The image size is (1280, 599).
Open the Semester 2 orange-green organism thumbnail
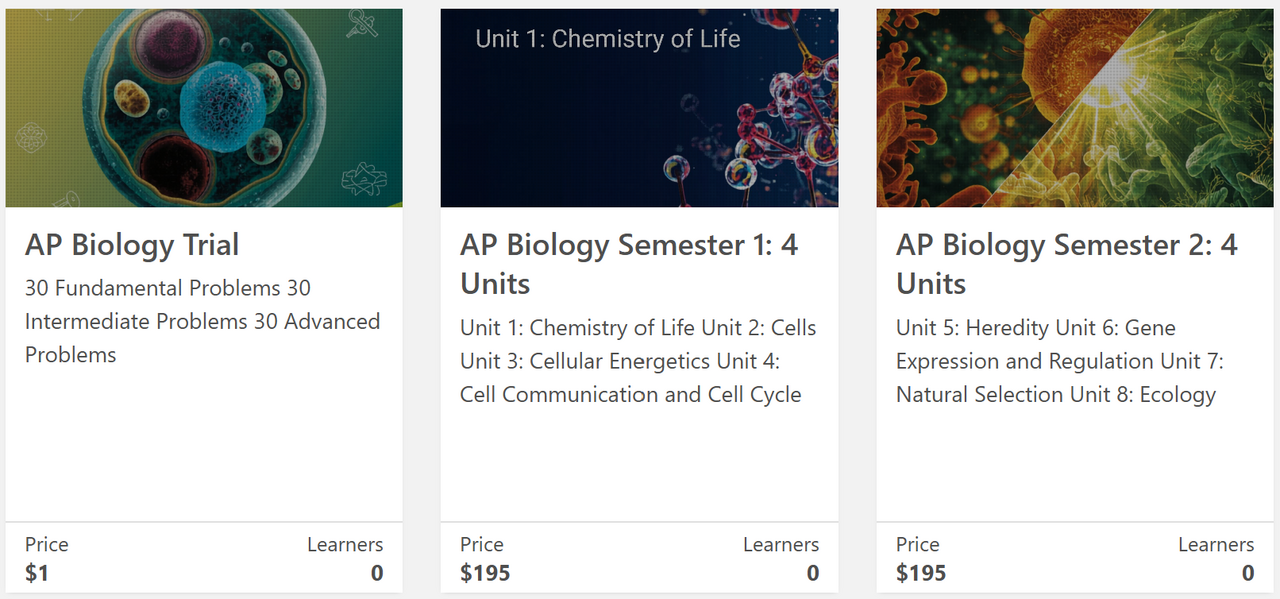click(1075, 108)
